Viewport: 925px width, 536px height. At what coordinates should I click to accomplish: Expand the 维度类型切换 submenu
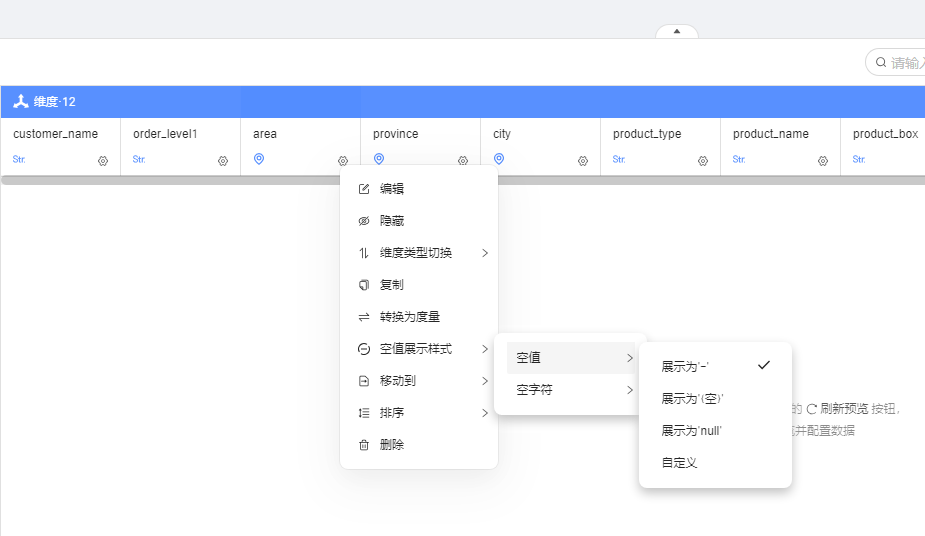pyautogui.click(x=418, y=253)
